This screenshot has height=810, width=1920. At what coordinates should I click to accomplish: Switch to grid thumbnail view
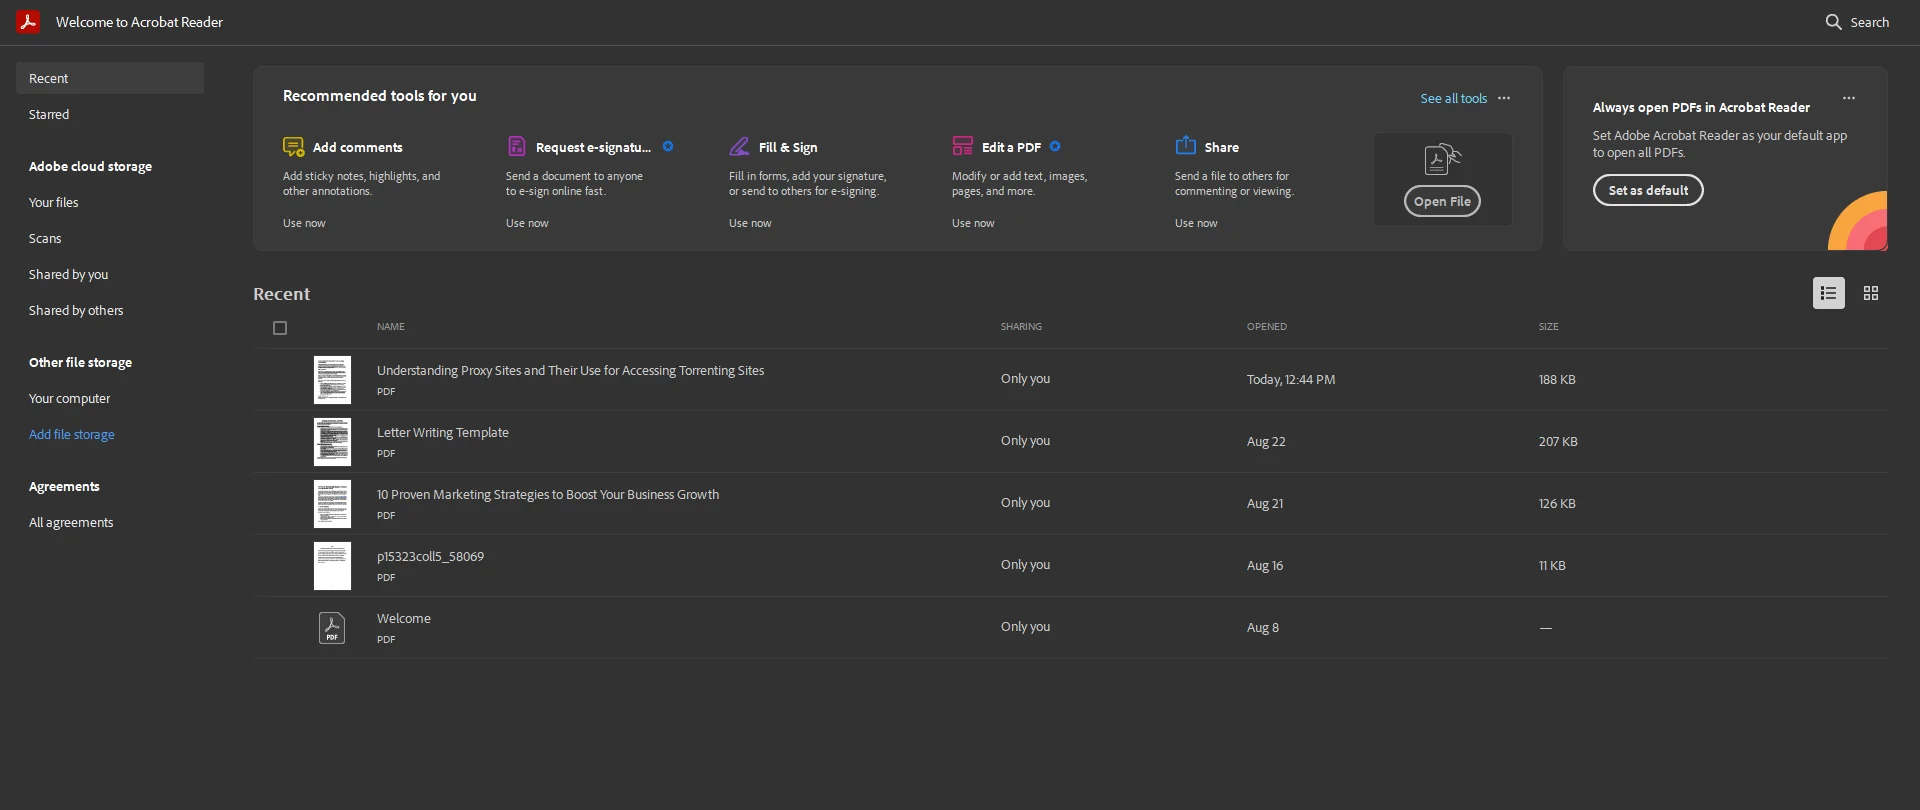(1871, 293)
